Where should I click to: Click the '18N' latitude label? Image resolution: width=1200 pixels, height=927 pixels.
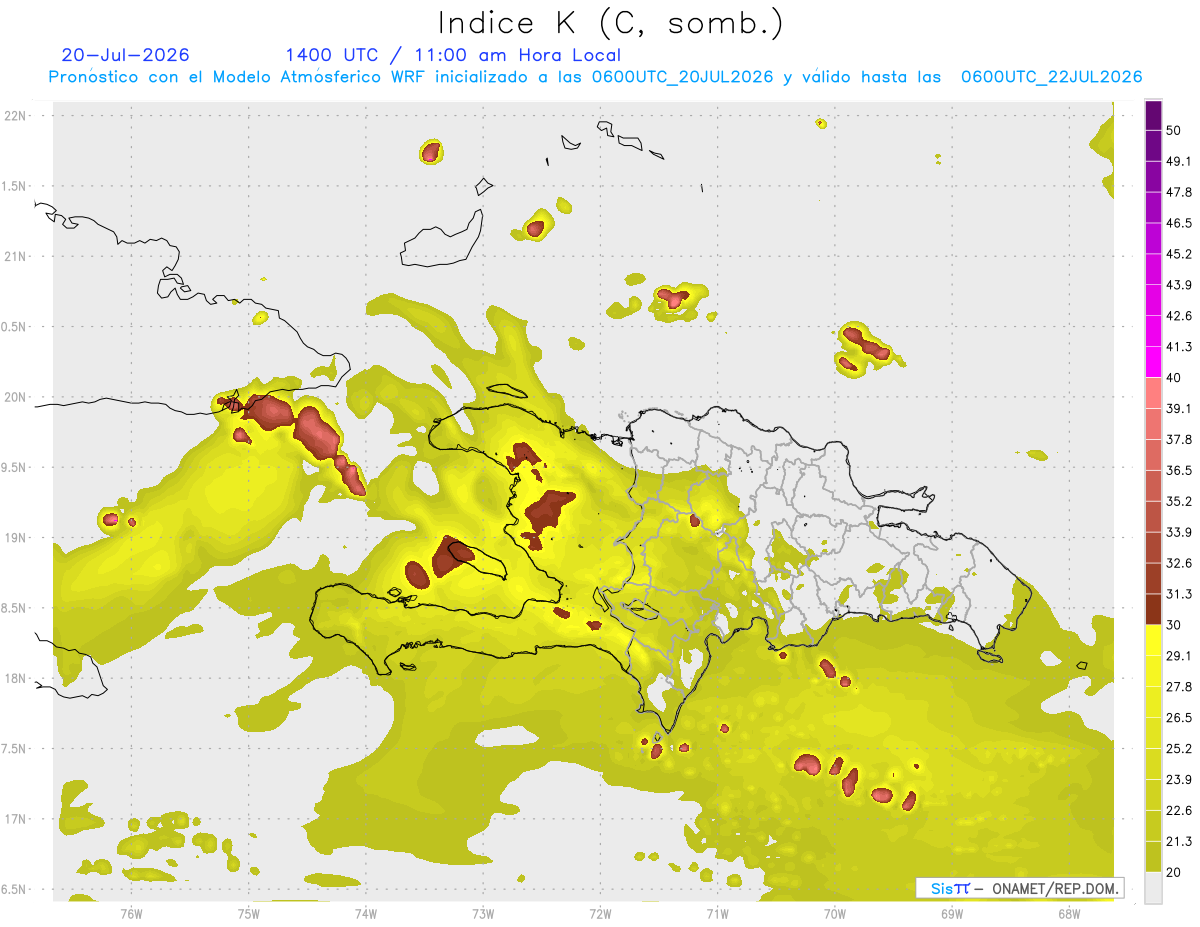coord(17,678)
